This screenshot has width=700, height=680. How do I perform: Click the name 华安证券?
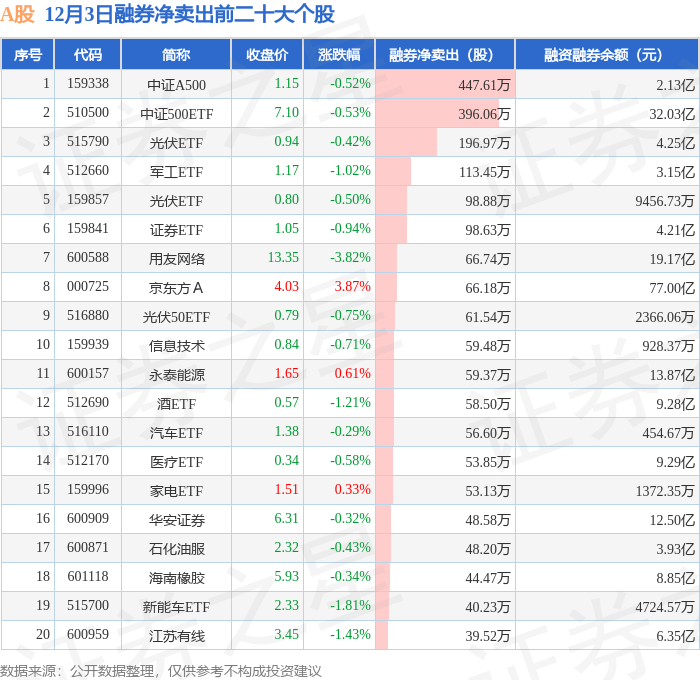pyautogui.click(x=176, y=520)
